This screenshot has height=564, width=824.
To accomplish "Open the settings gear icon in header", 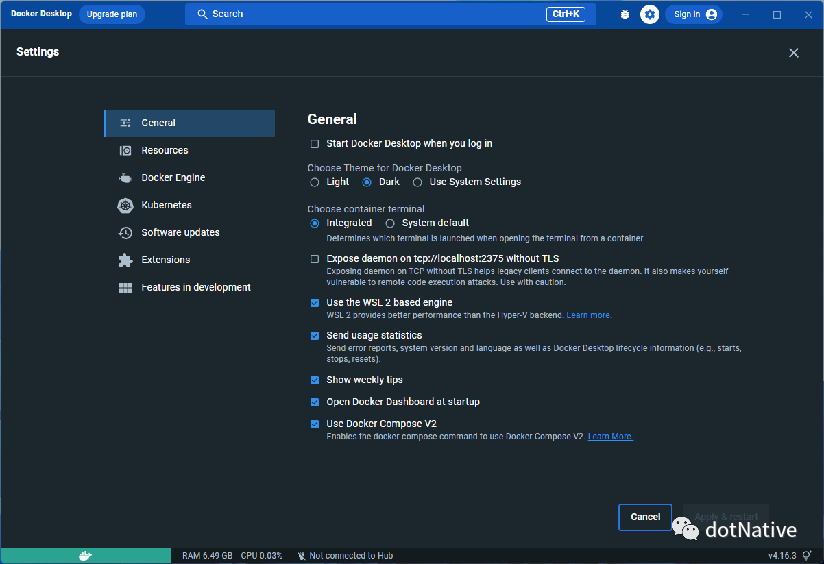I will (650, 14).
